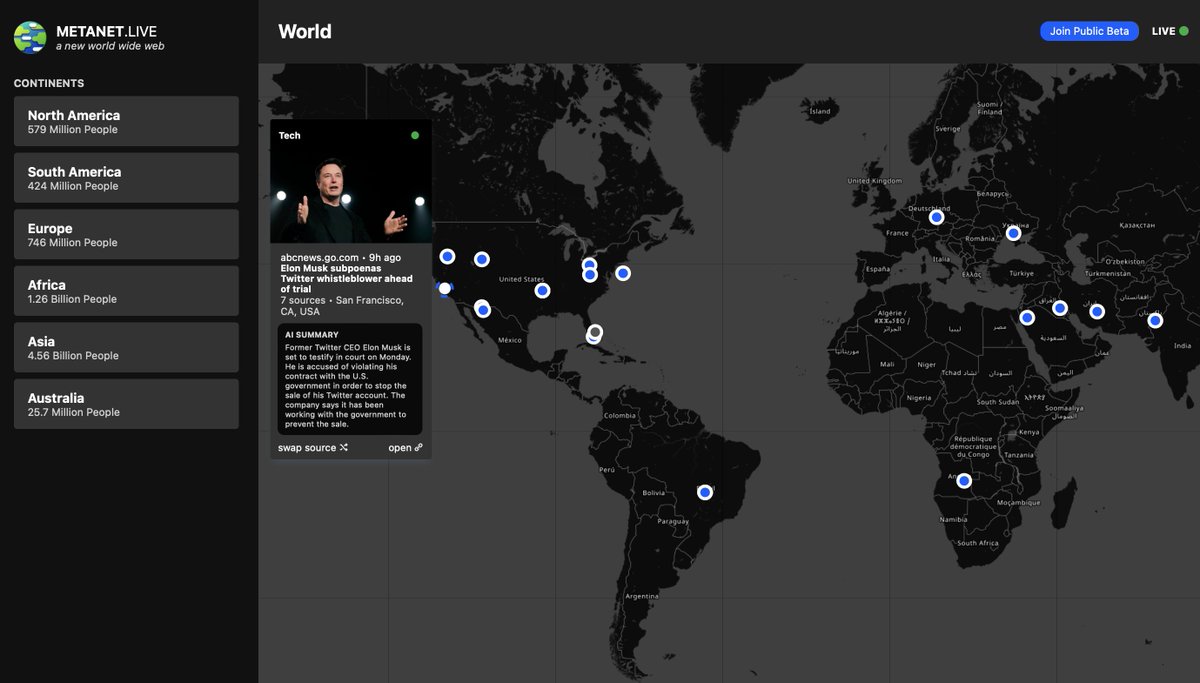1200x683 pixels.
Task: Select the marker in the central United States
Action: pos(542,291)
